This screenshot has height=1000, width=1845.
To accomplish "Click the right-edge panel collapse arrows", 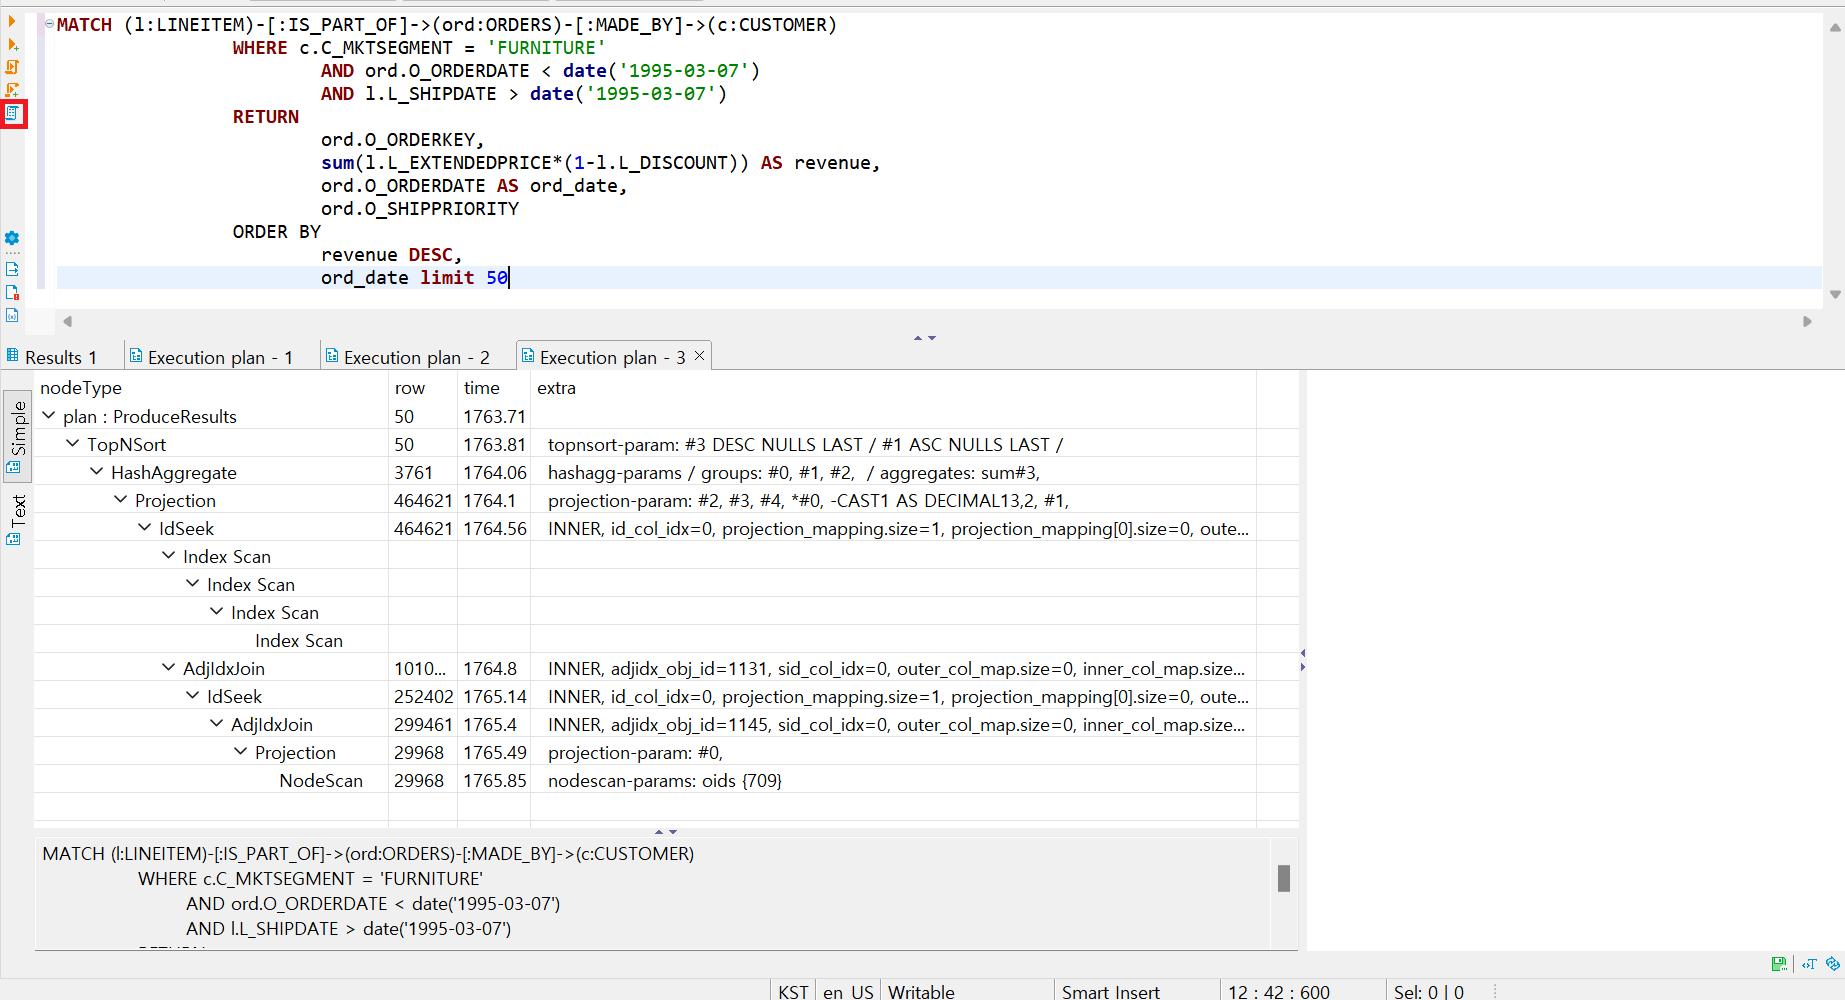I will pos(1302,660).
